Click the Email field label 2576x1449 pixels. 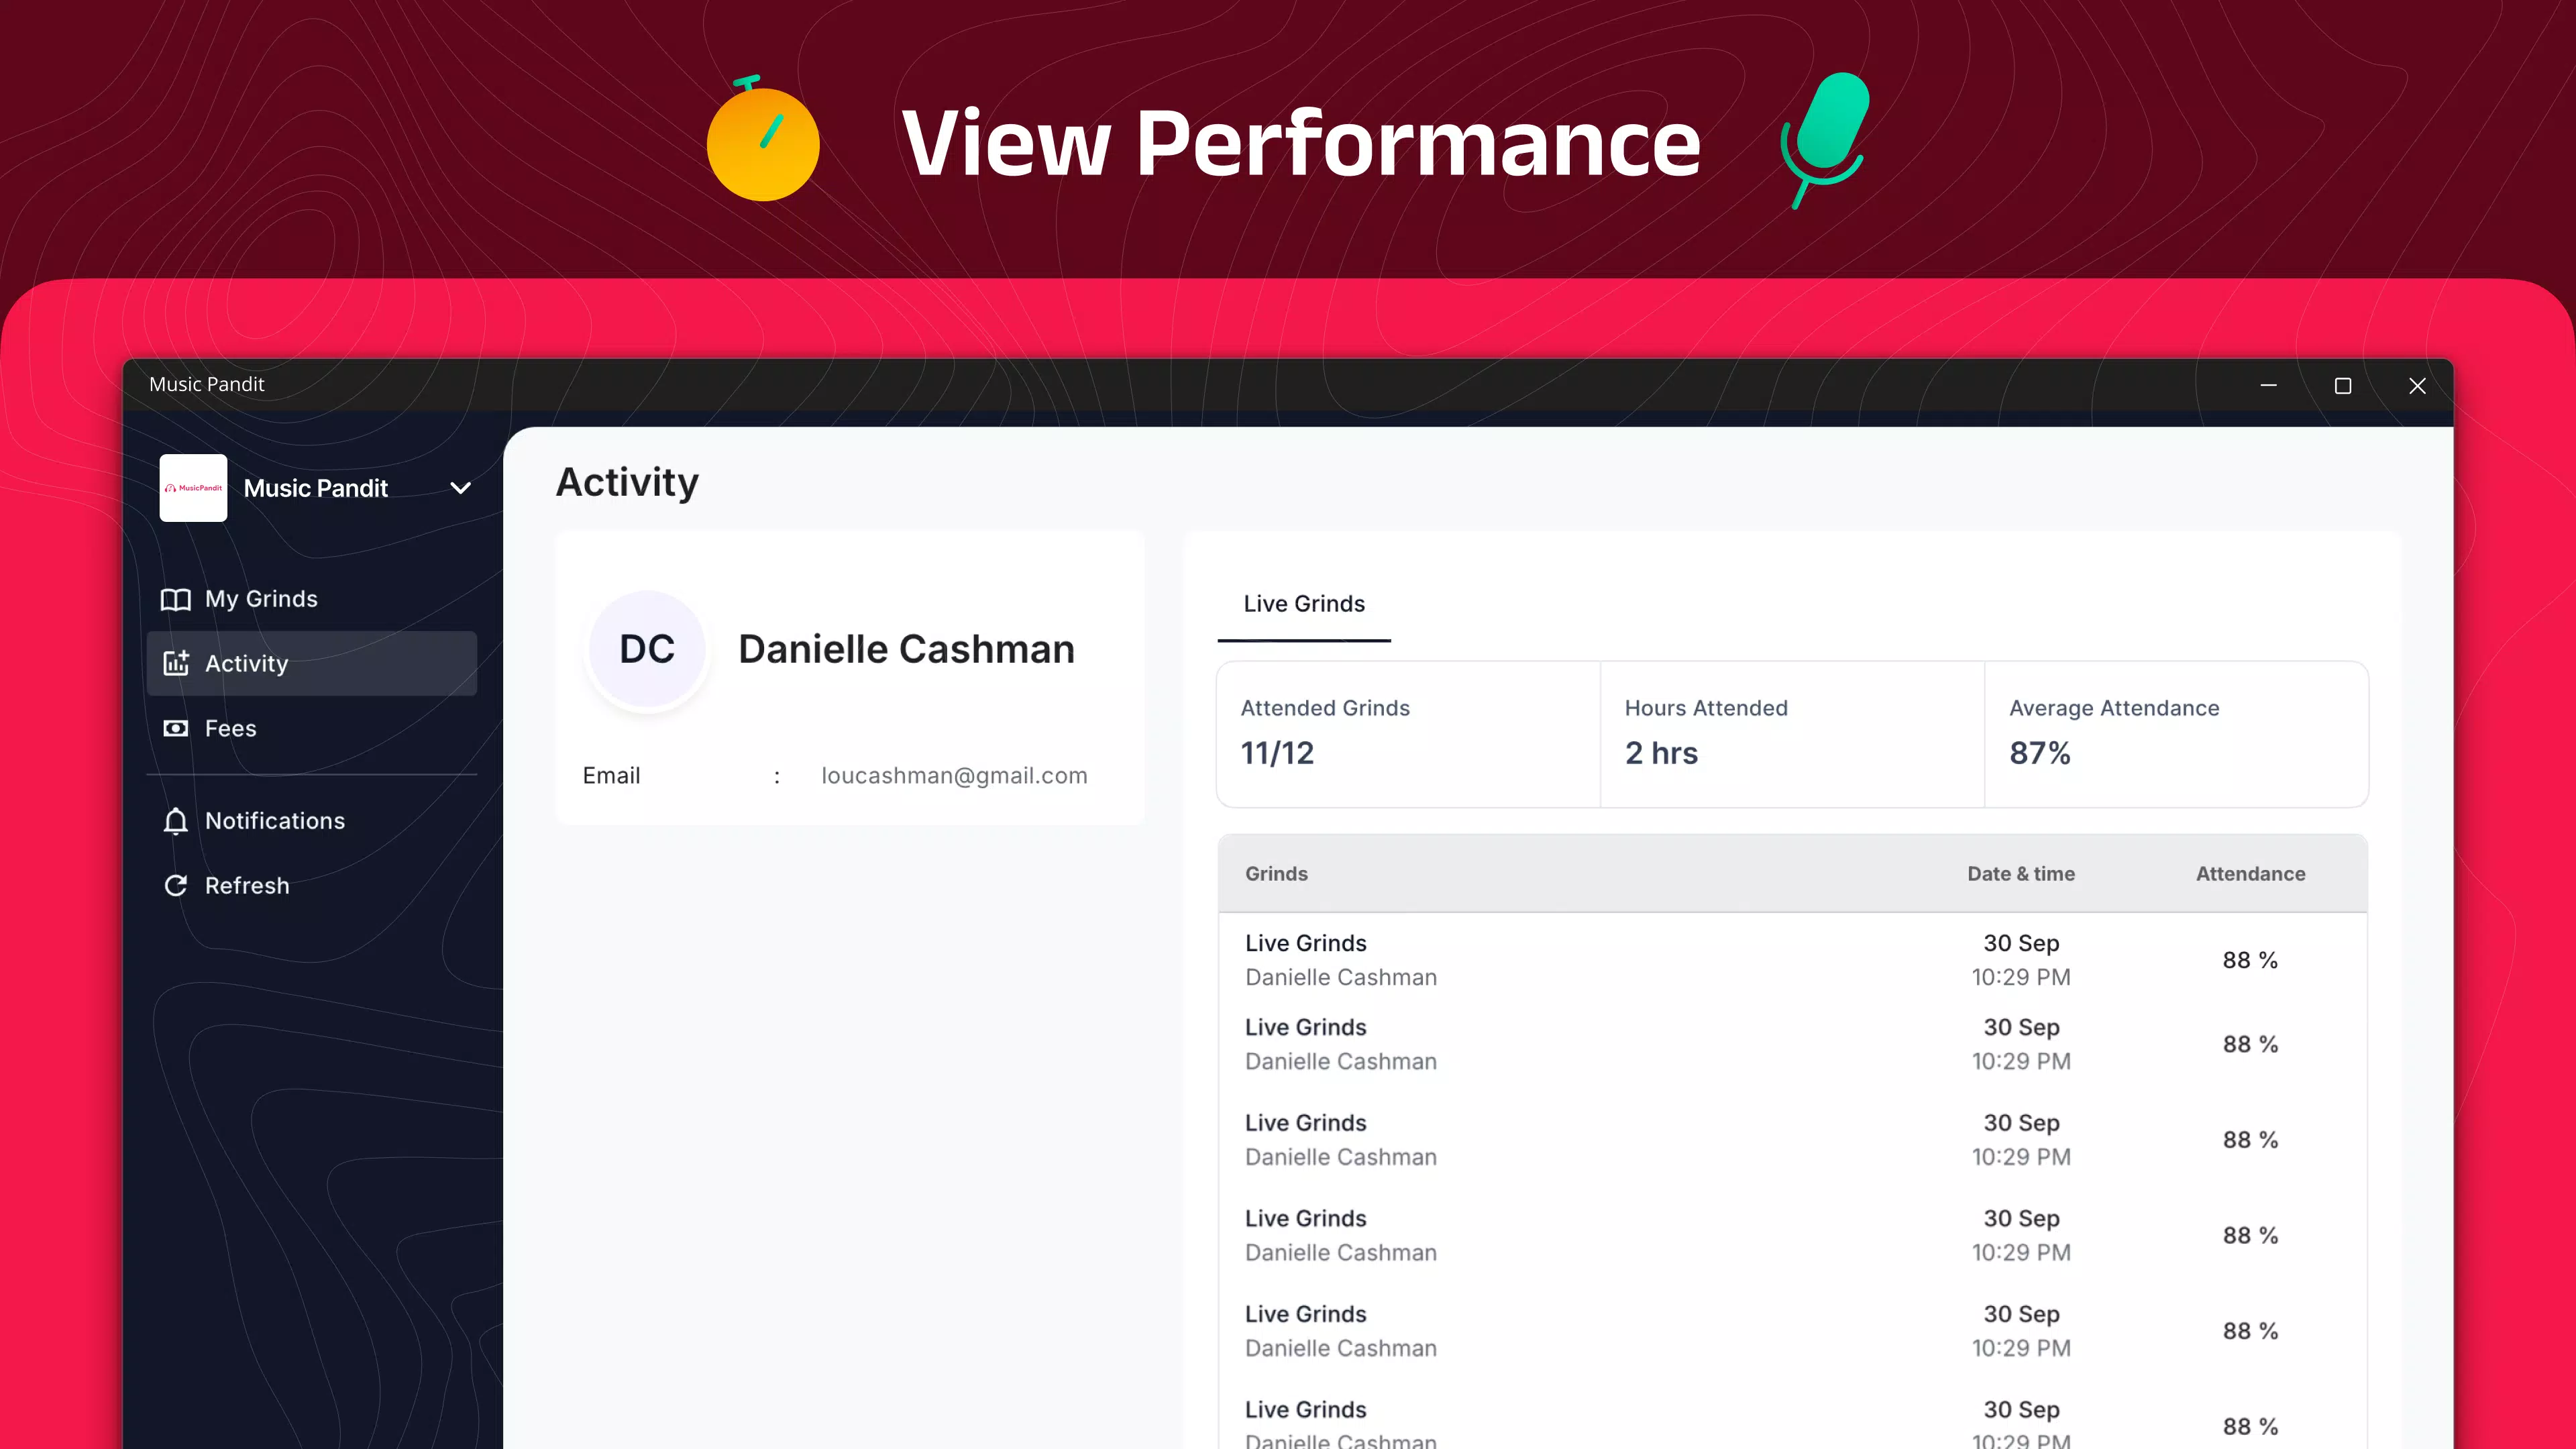611,776
